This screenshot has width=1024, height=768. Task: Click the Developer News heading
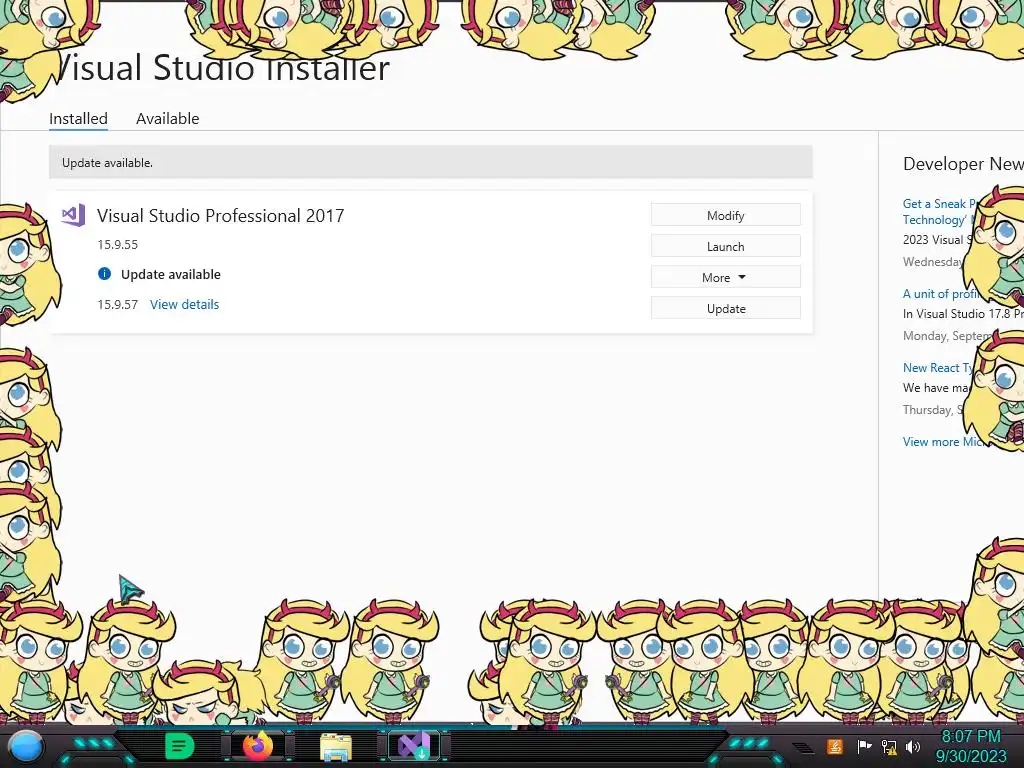click(x=963, y=164)
